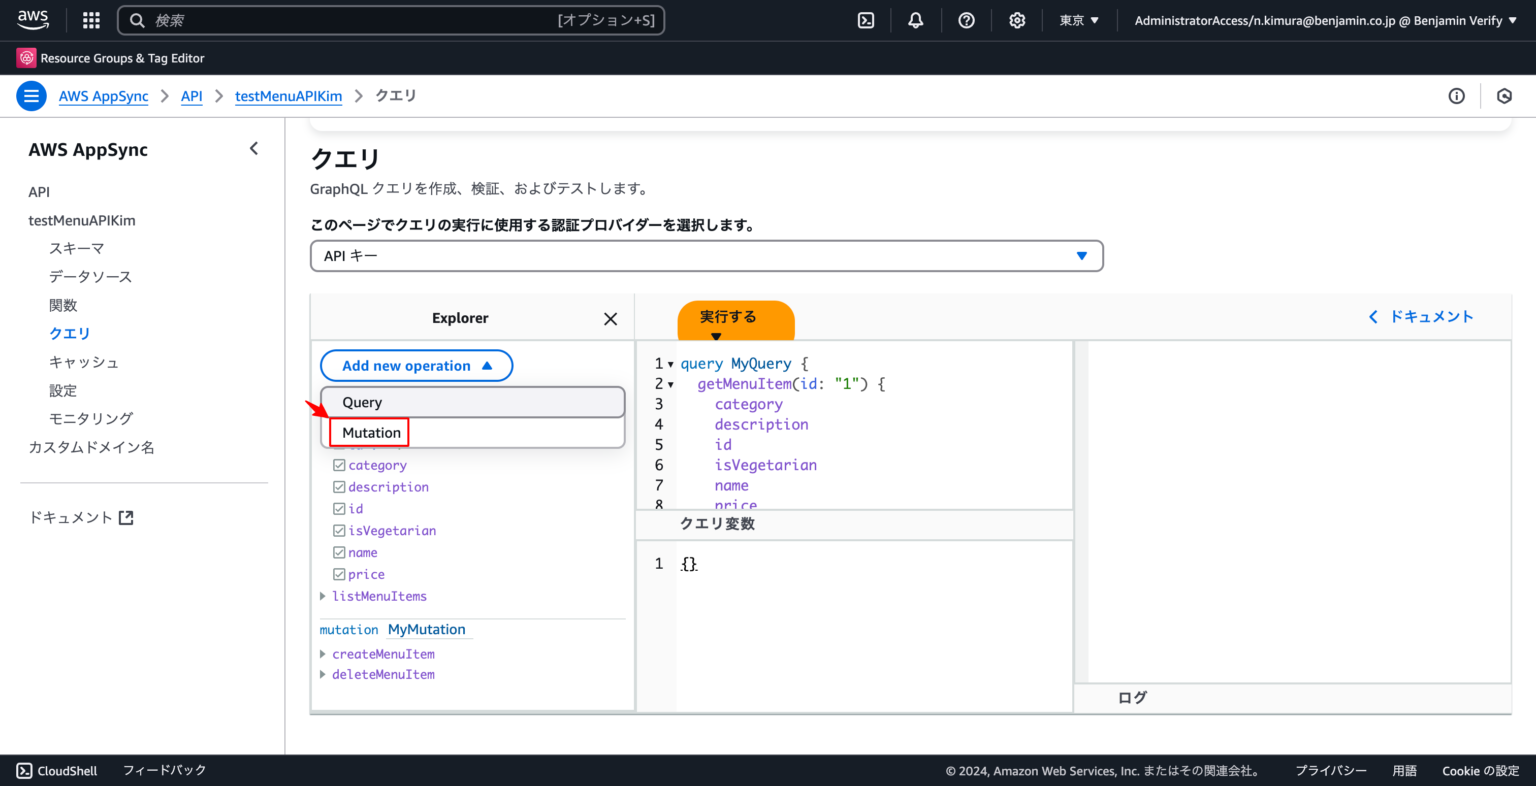This screenshot has height=786, width=1536.
Task: Open the help question mark icon
Action: point(966,20)
